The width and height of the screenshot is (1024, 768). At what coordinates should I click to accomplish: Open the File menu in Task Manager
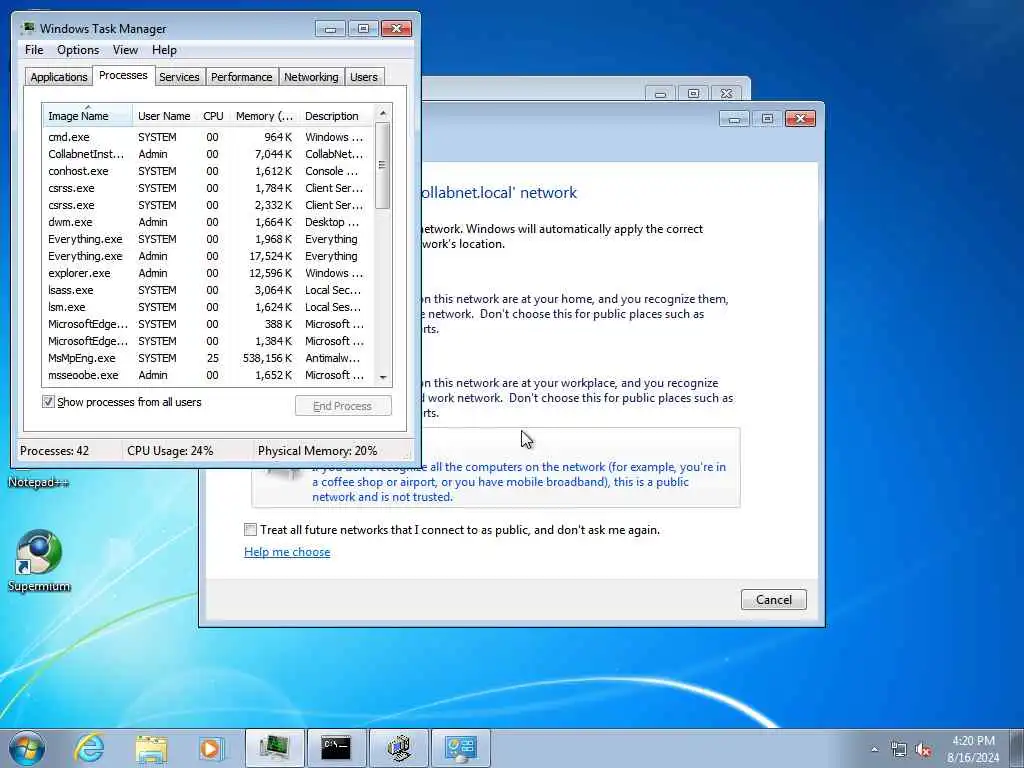[34, 50]
